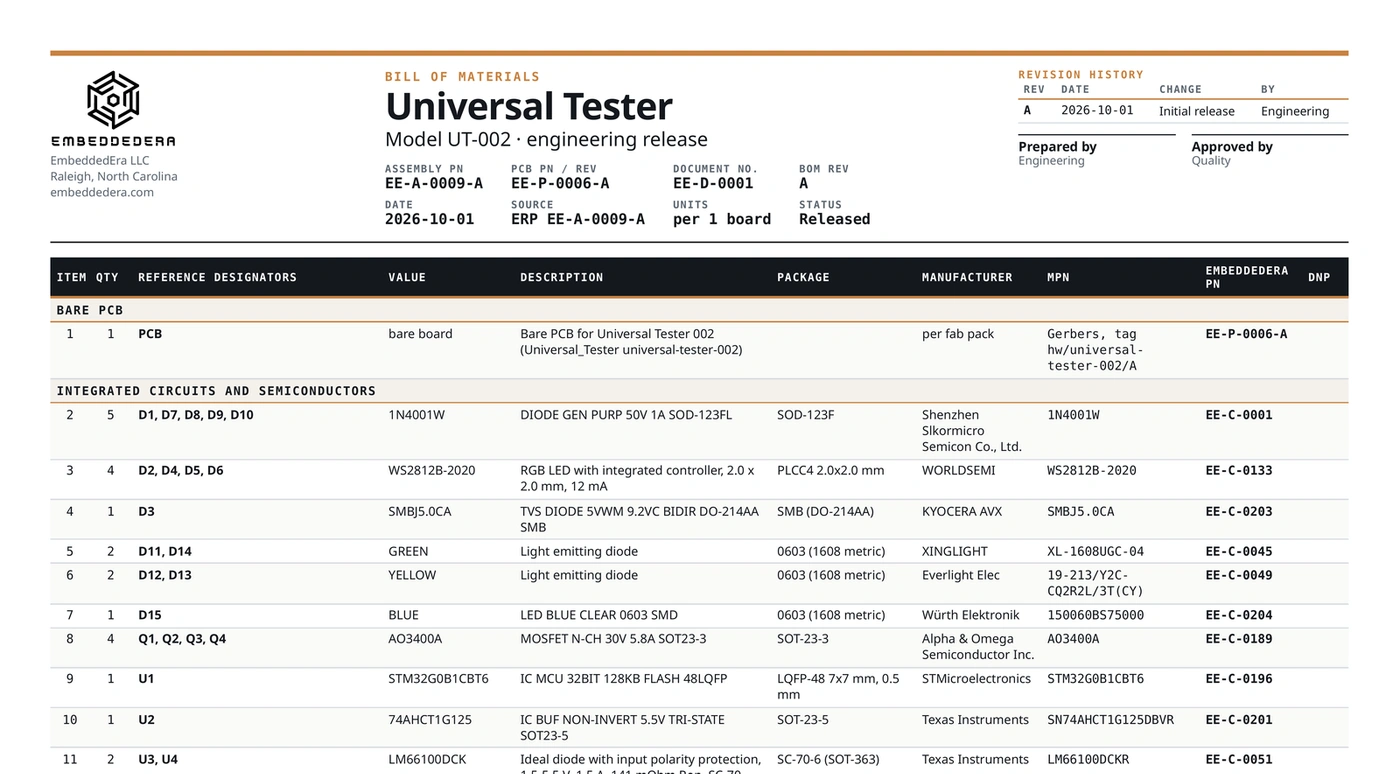Viewport: 1400px width, 774px height.
Task: Click the "Released" status value
Action: coord(834,219)
